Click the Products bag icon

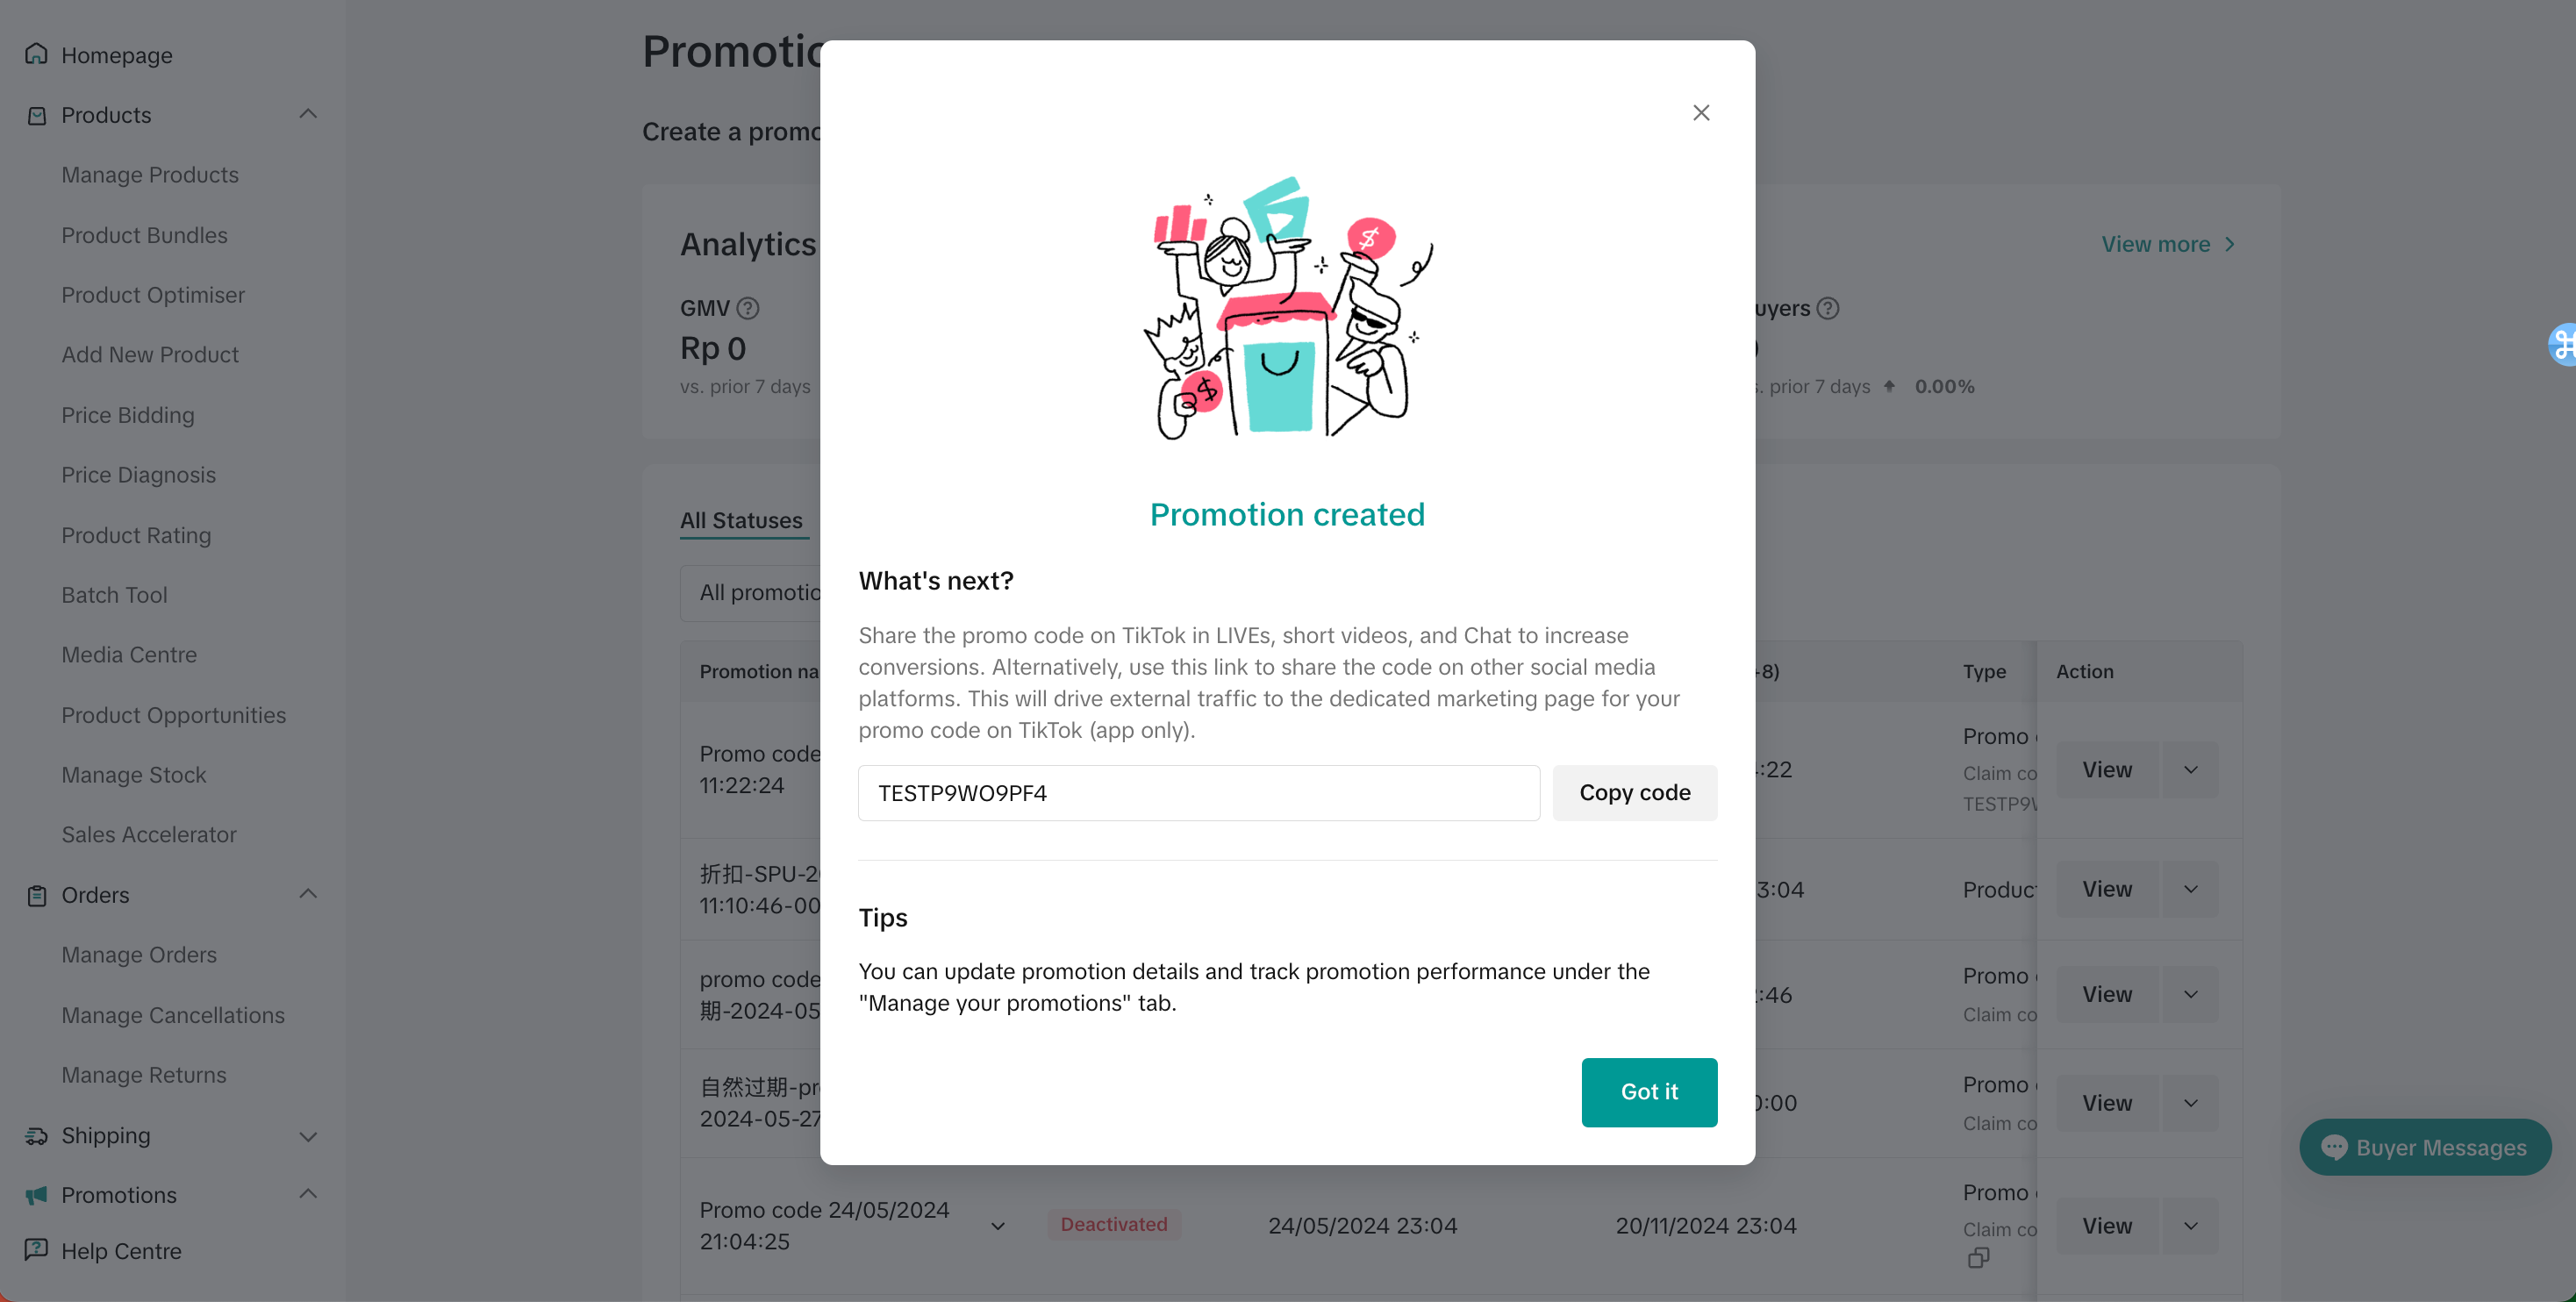[x=36, y=115]
